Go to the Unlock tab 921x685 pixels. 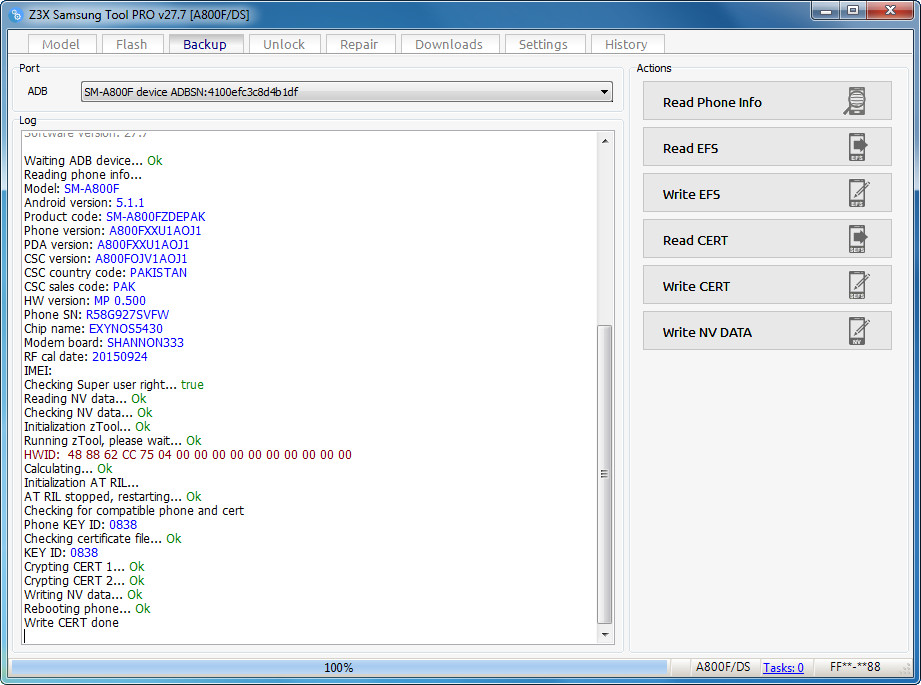(x=284, y=44)
